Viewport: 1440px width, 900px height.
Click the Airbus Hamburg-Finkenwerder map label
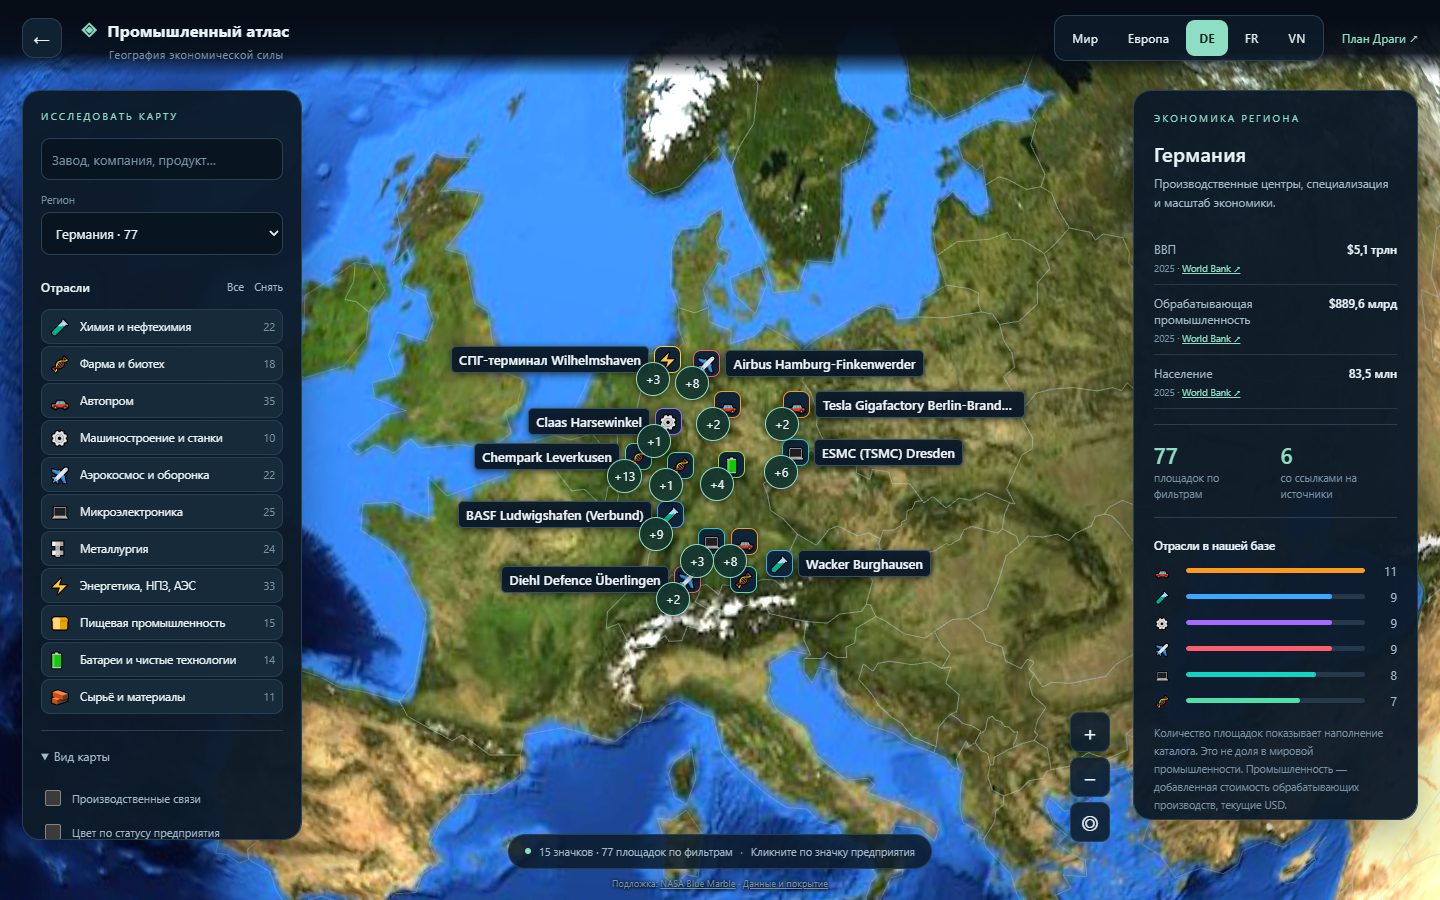click(x=824, y=364)
